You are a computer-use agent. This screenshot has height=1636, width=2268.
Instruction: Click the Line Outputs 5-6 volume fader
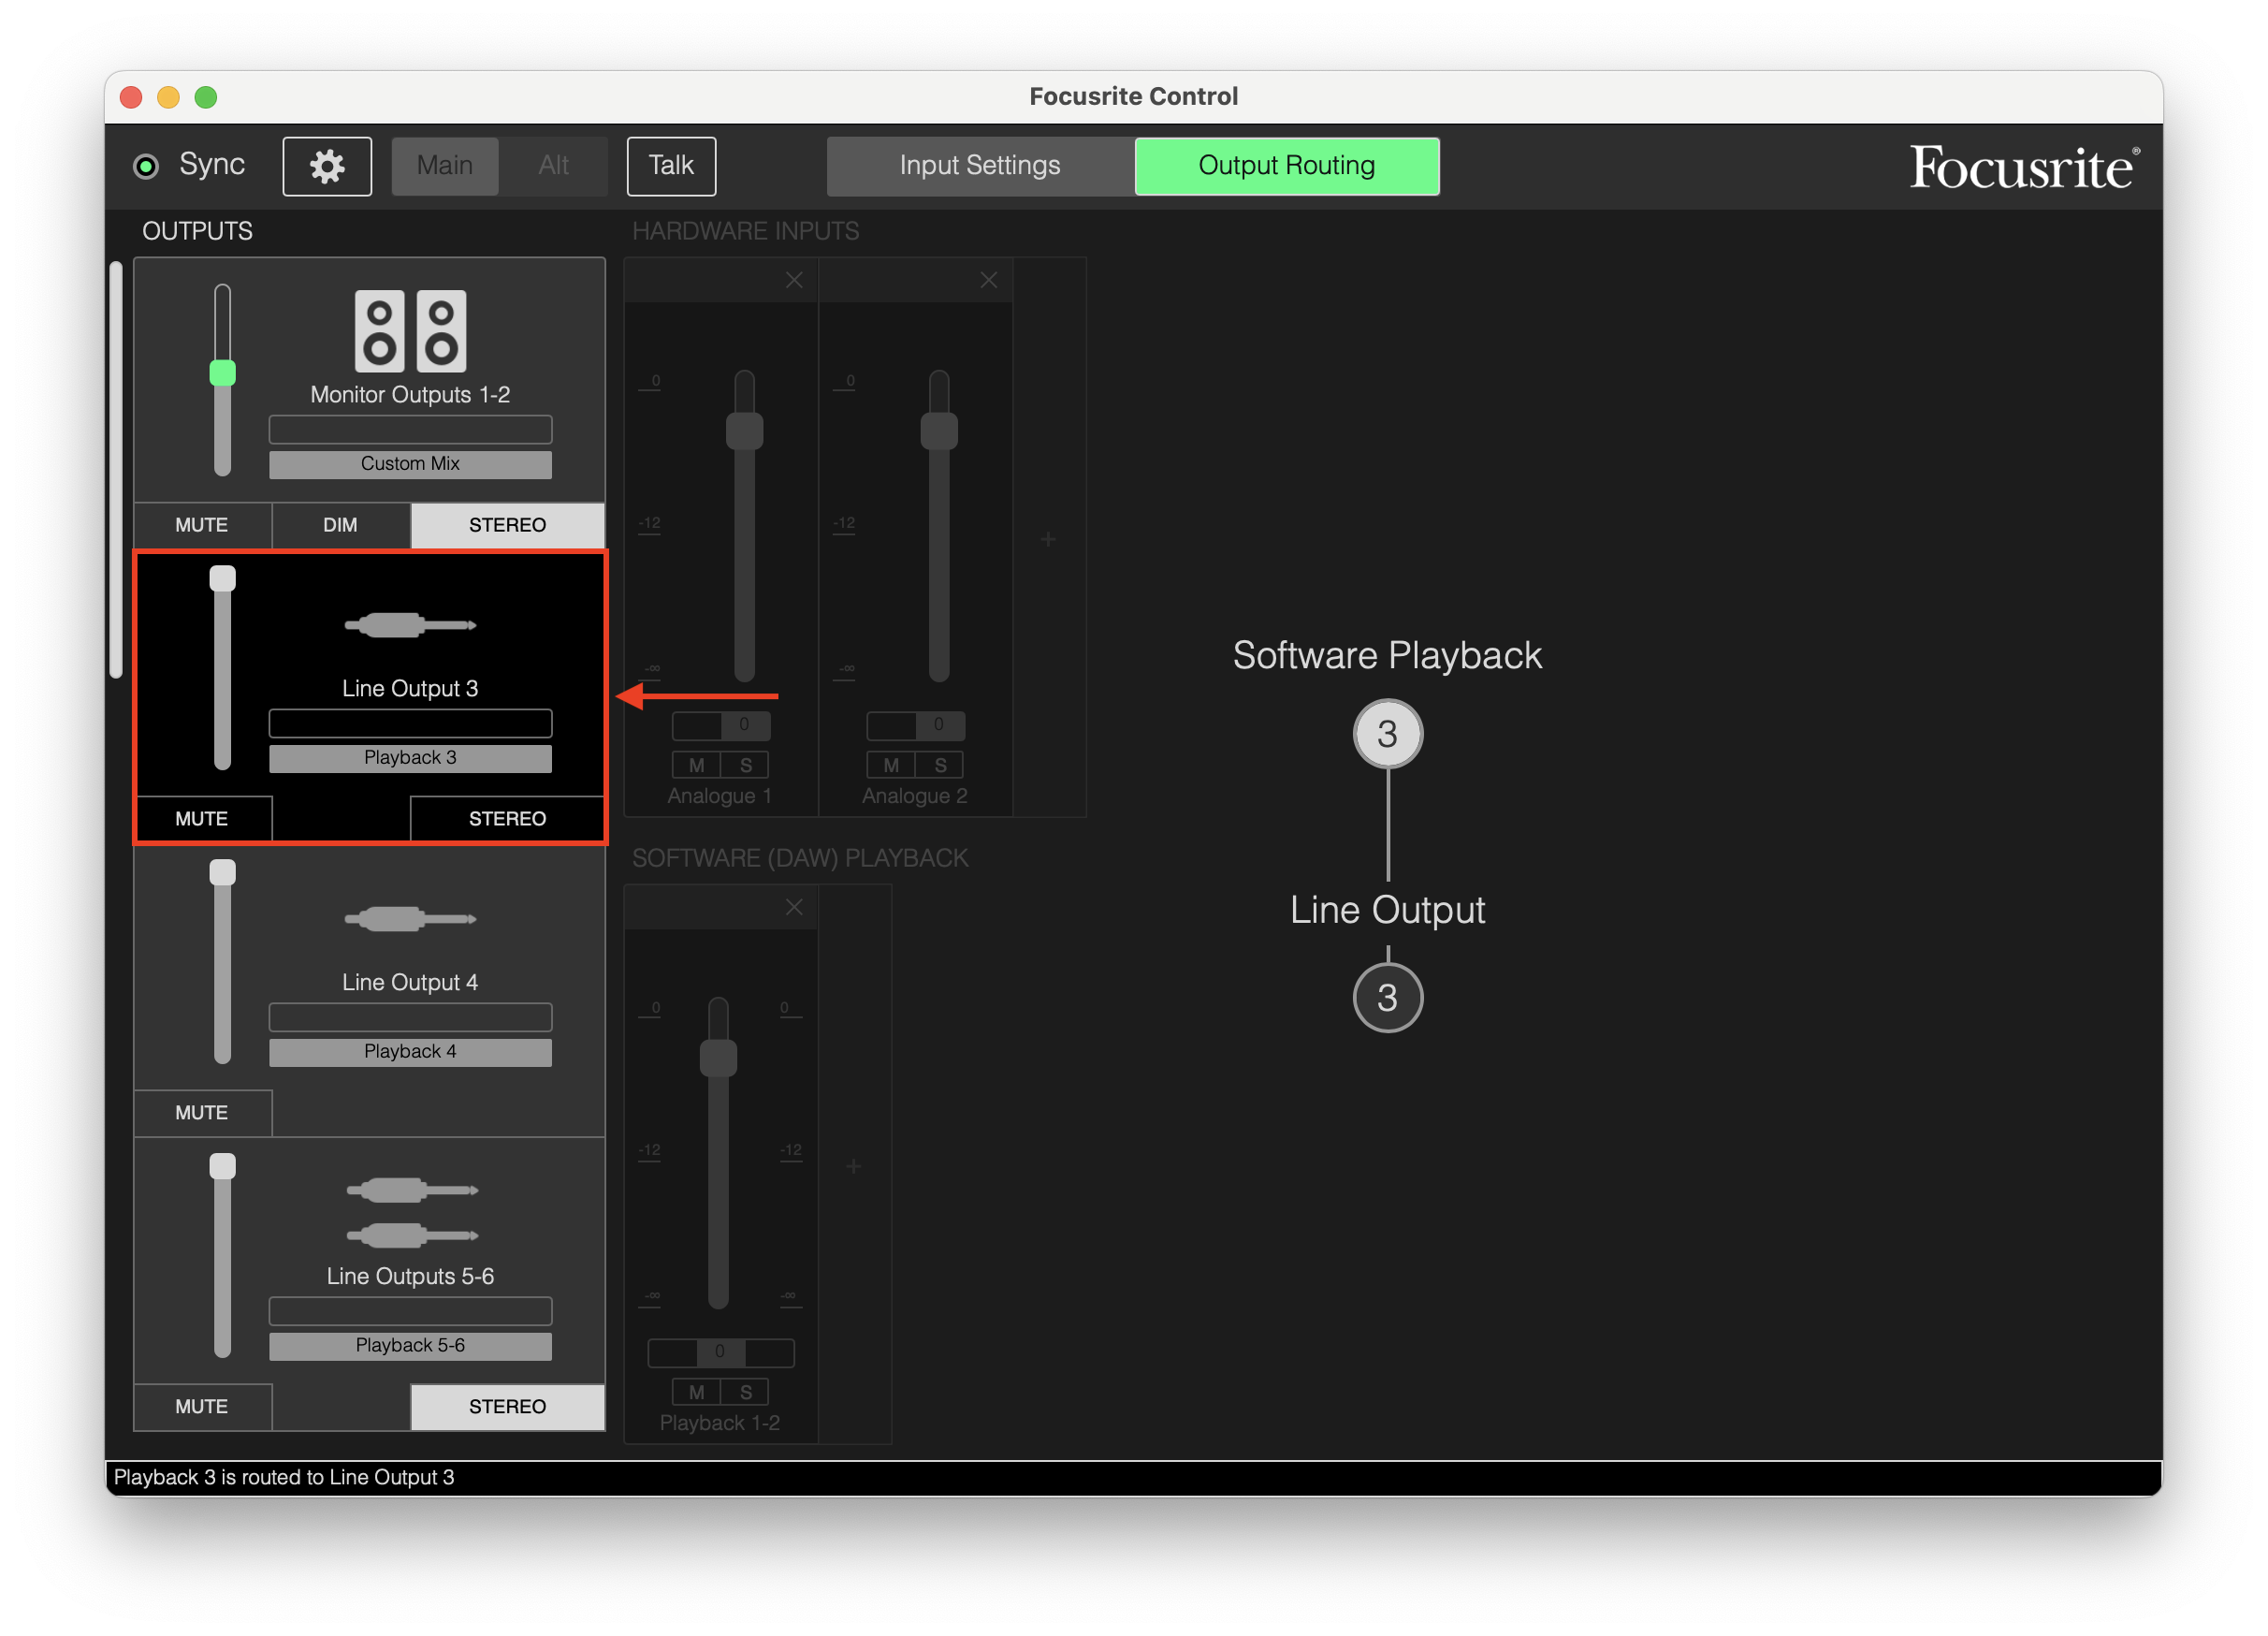click(x=222, y=1167)
